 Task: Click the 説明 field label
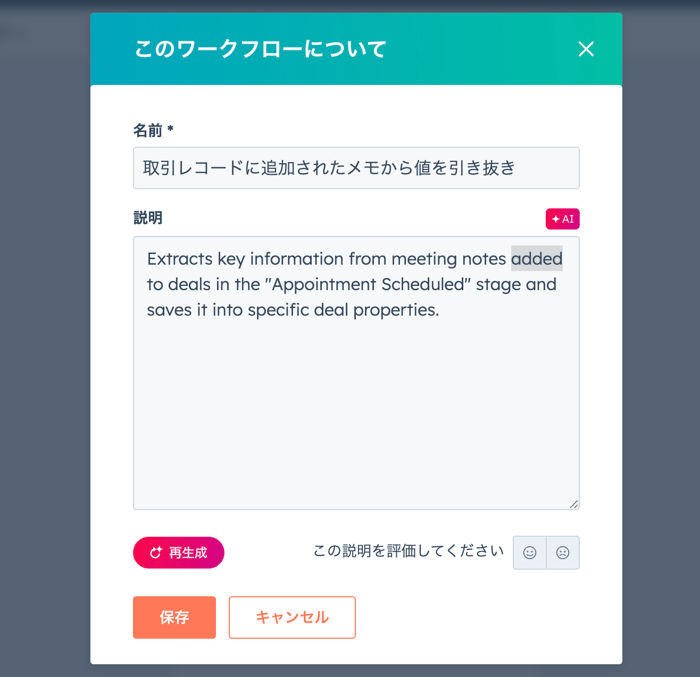tap(148, 218)
